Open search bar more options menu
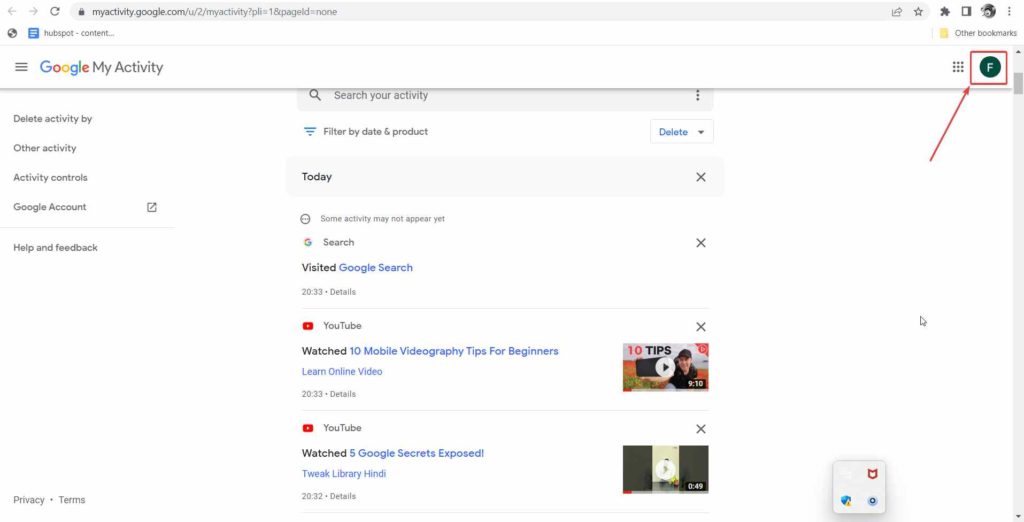This screenshot has width=1024, height=522. [x=697, y=95]
